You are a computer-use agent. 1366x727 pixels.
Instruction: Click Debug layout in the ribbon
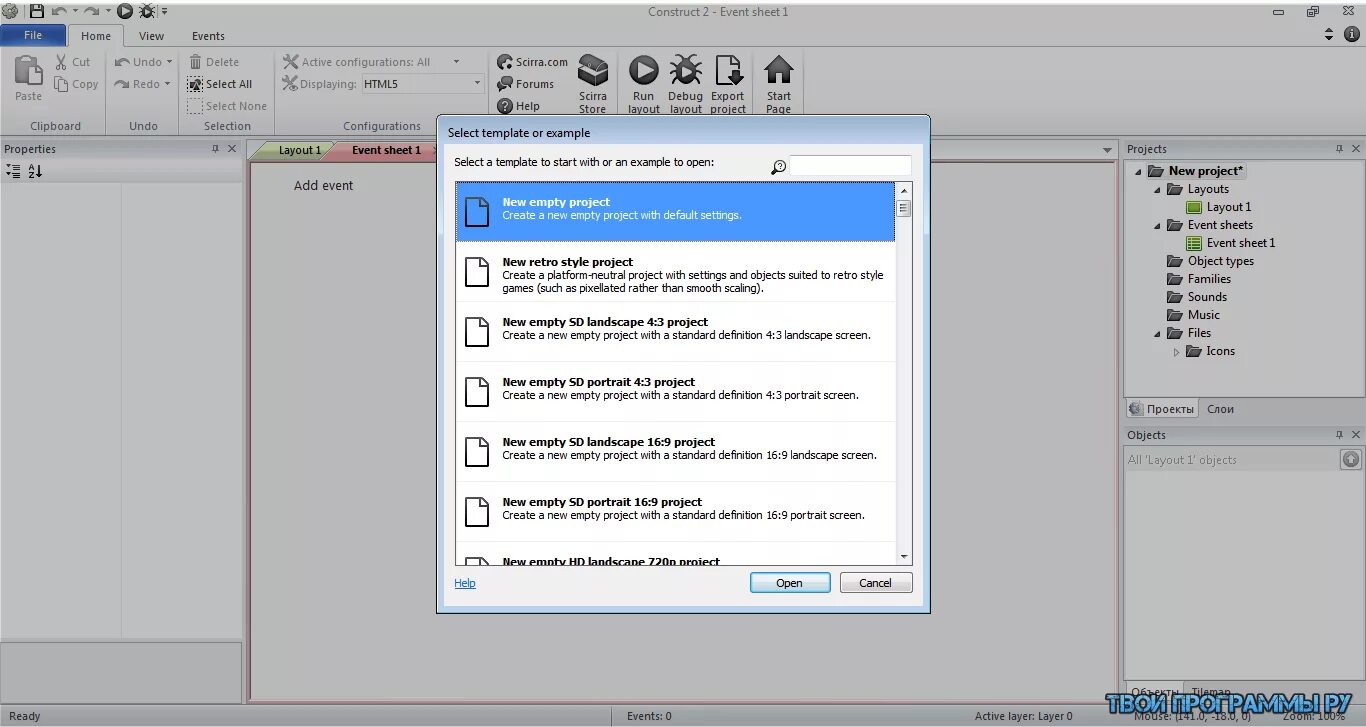point(686,85)
